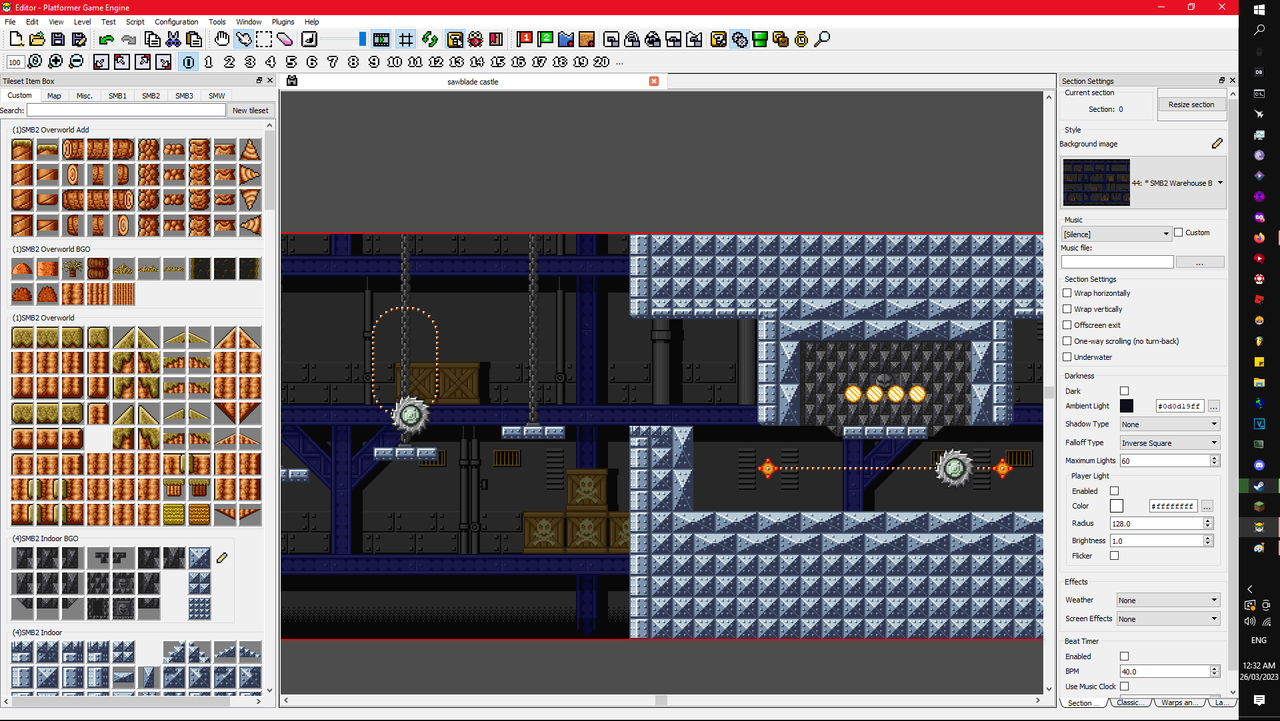Switch to the SMB3 tileset tab
This screenshot has width=1280, height=721.
pyautogui.click(x=184, y=95)
